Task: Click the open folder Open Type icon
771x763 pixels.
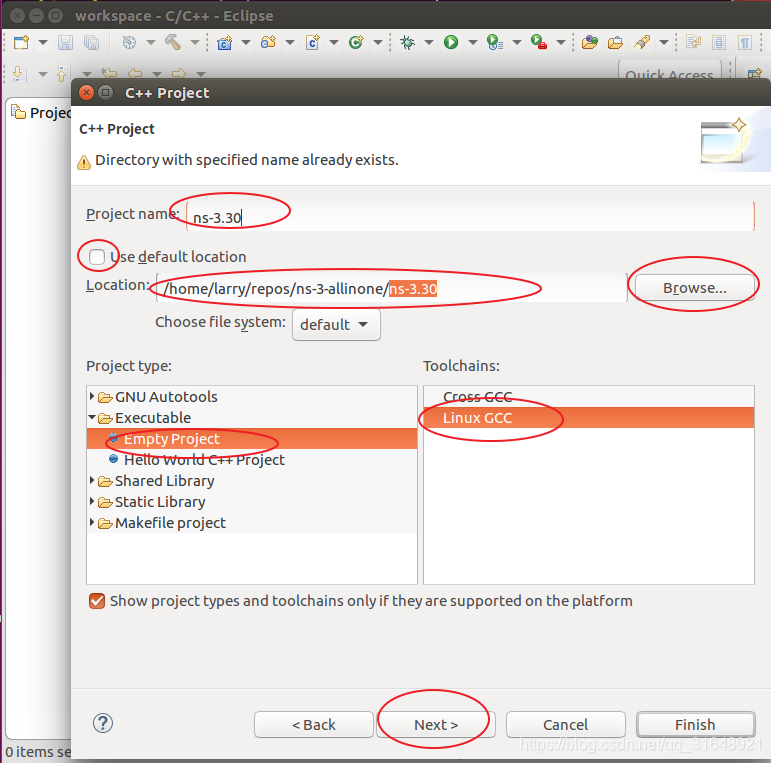Action: (615, 43)
